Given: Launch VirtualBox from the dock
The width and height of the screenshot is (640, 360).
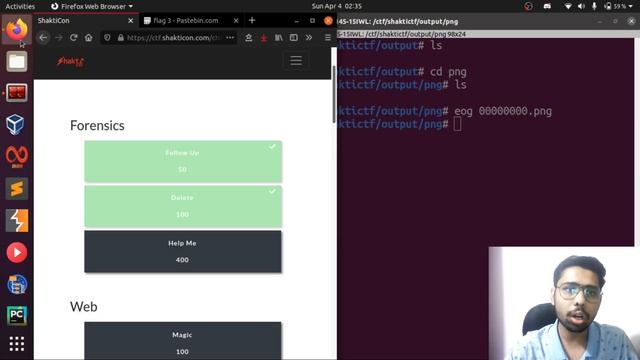Looking at the screenshot, I should [x=16, y=124].
